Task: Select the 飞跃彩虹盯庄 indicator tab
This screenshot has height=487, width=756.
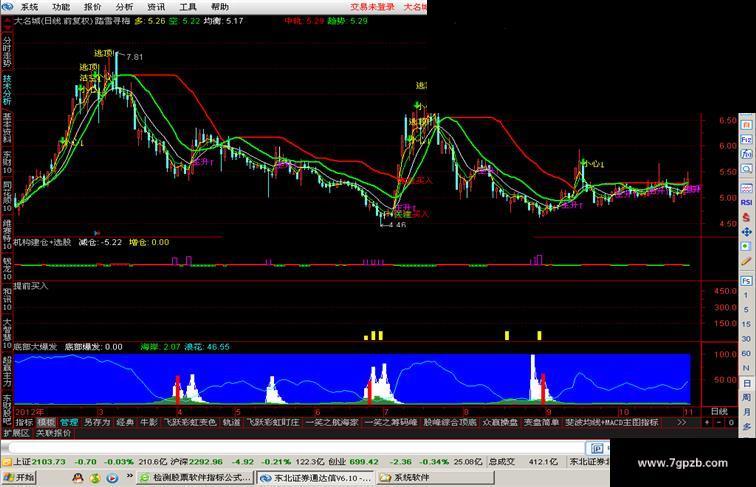Action: pos(273,422)
